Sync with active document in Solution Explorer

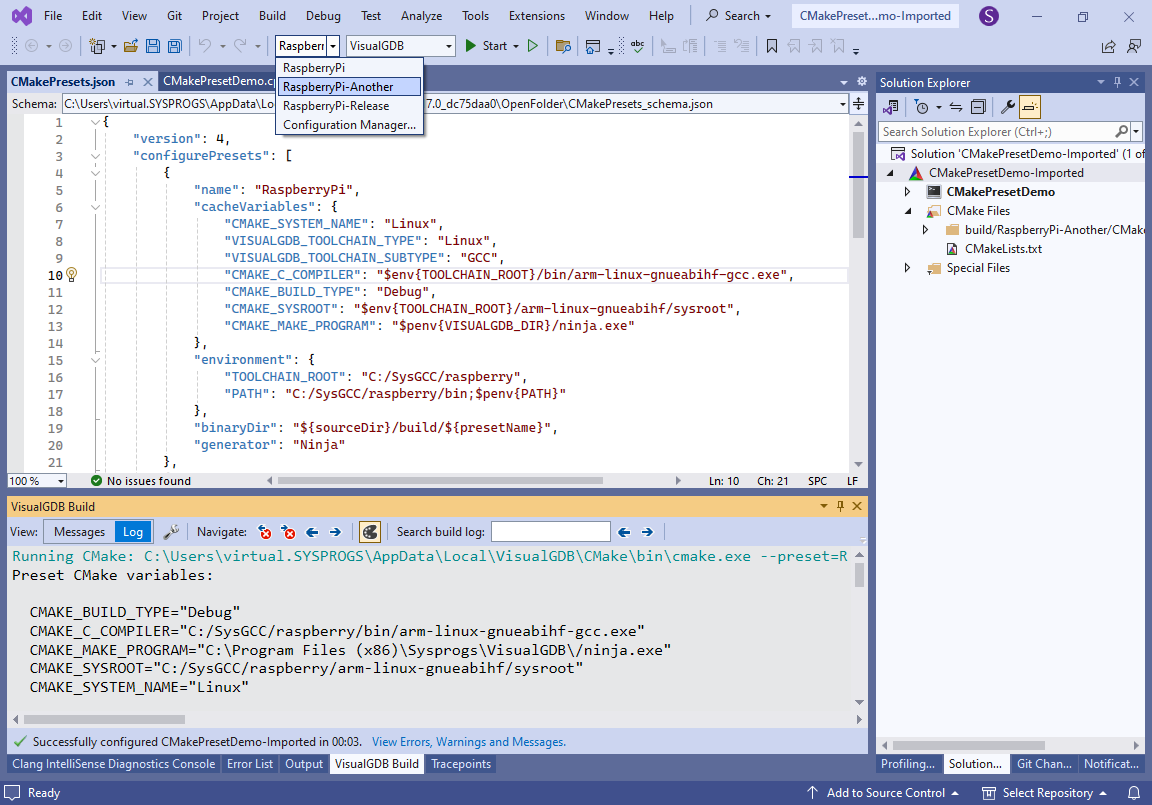pyautogui.click(x=956, y=107)
